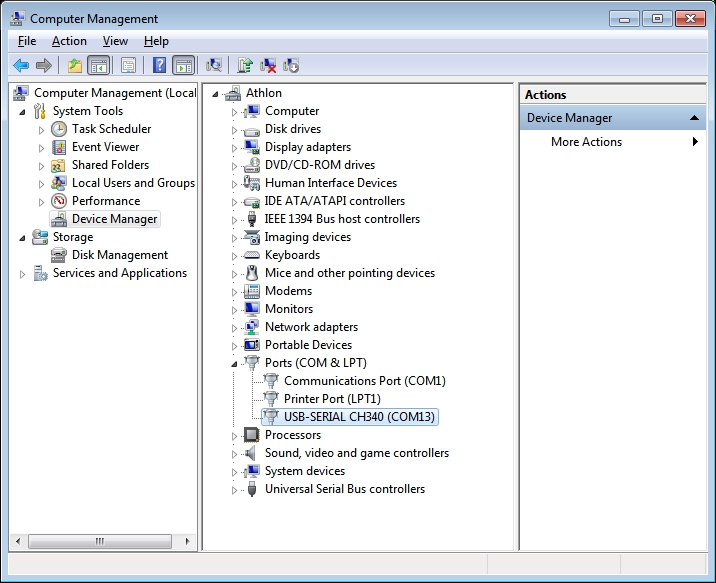Click the Up one level folder icon
The image size is (716, 583).
[74, 66]
